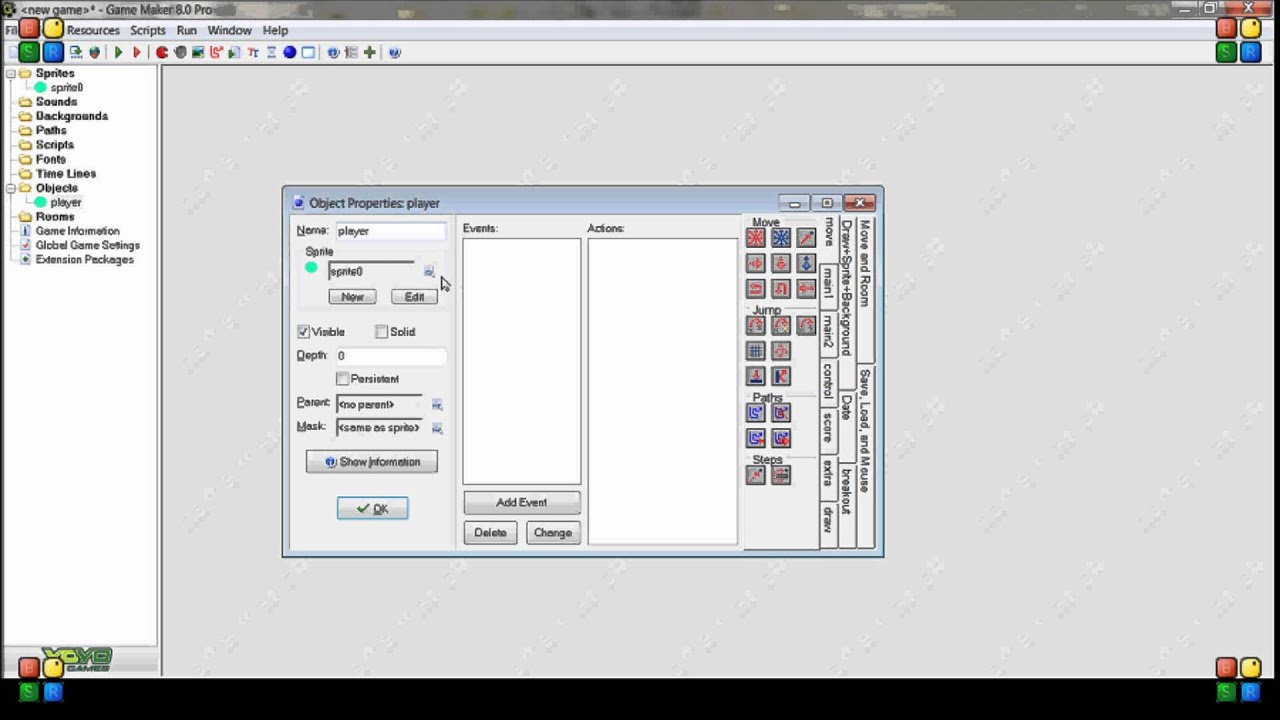Open the Help menu
Screen dimensions: 1280x720
(x=275, y=30)
